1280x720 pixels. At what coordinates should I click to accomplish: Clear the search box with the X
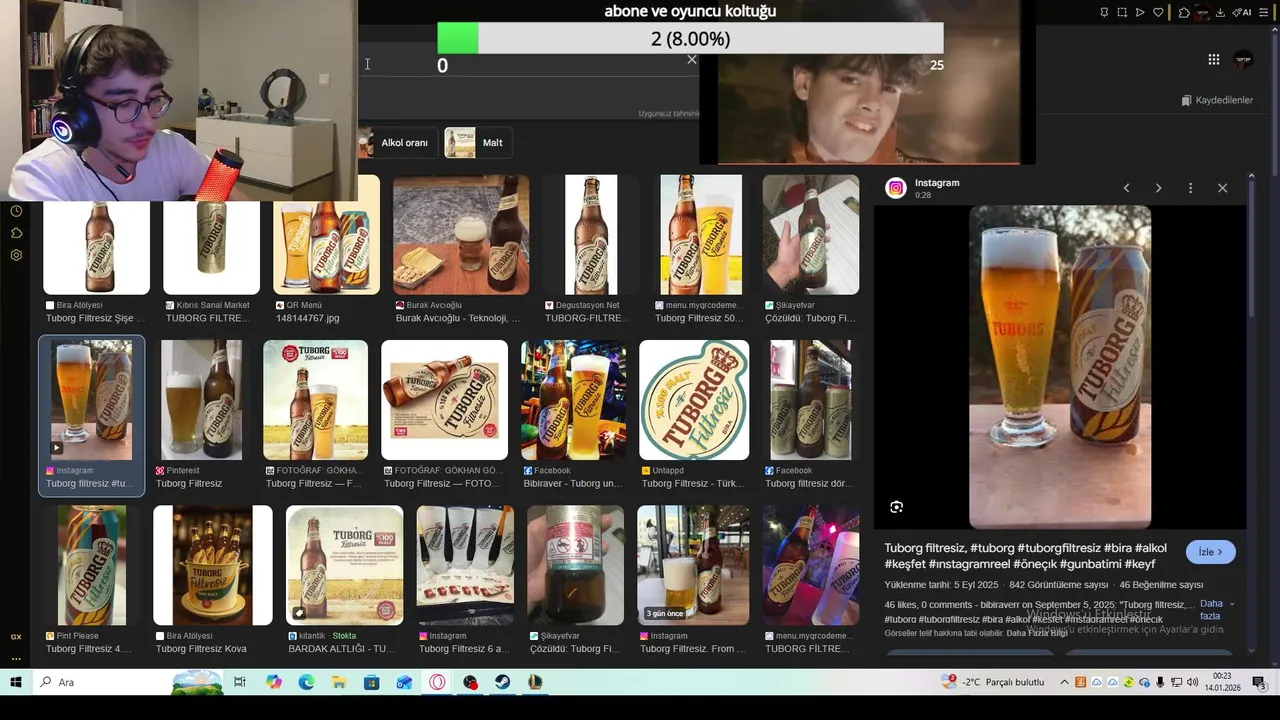pyautogui.click(x=691, y=60)
